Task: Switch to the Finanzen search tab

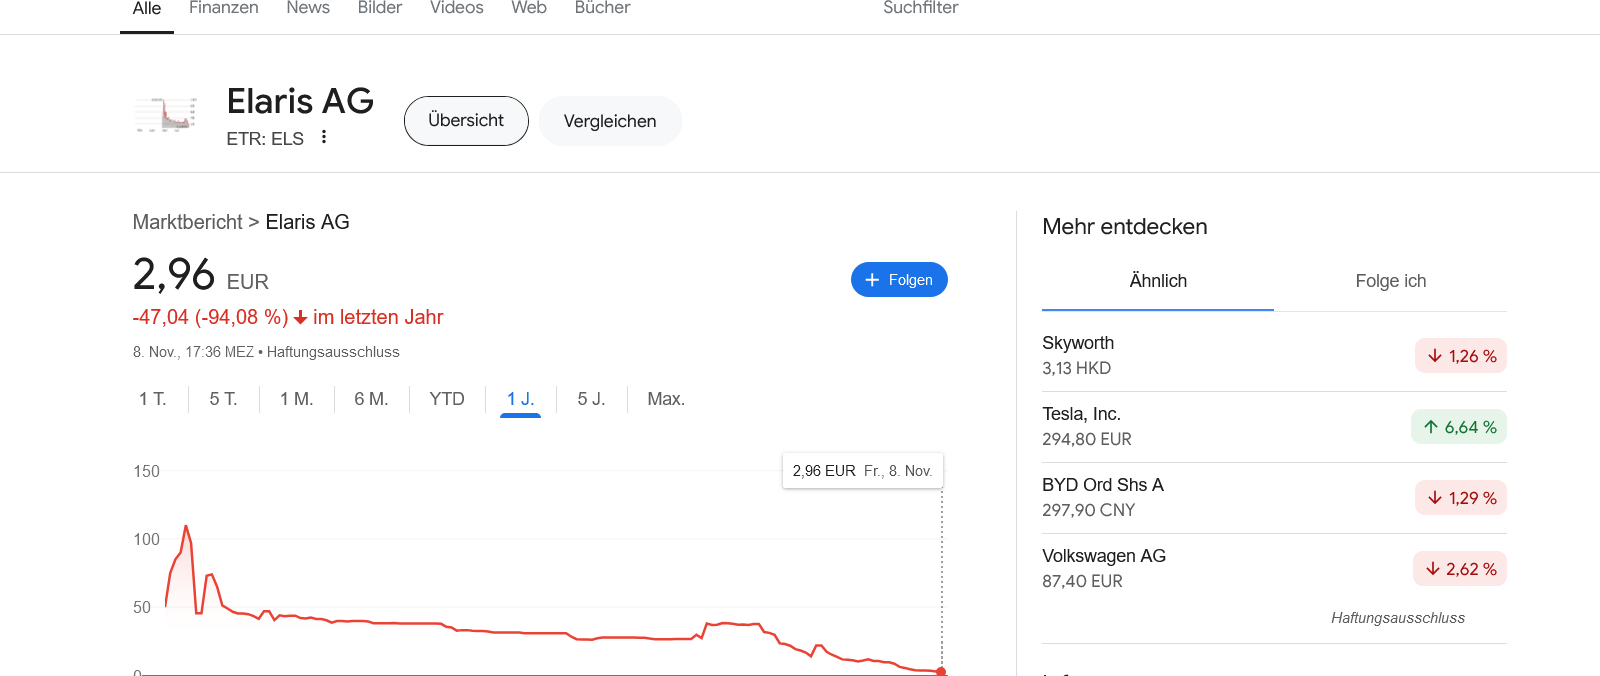Action: [x=223, y=9]
